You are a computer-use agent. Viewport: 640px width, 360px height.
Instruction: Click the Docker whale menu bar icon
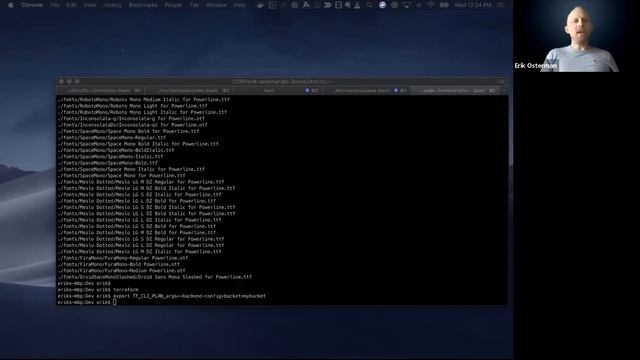(x=260, y=5)
